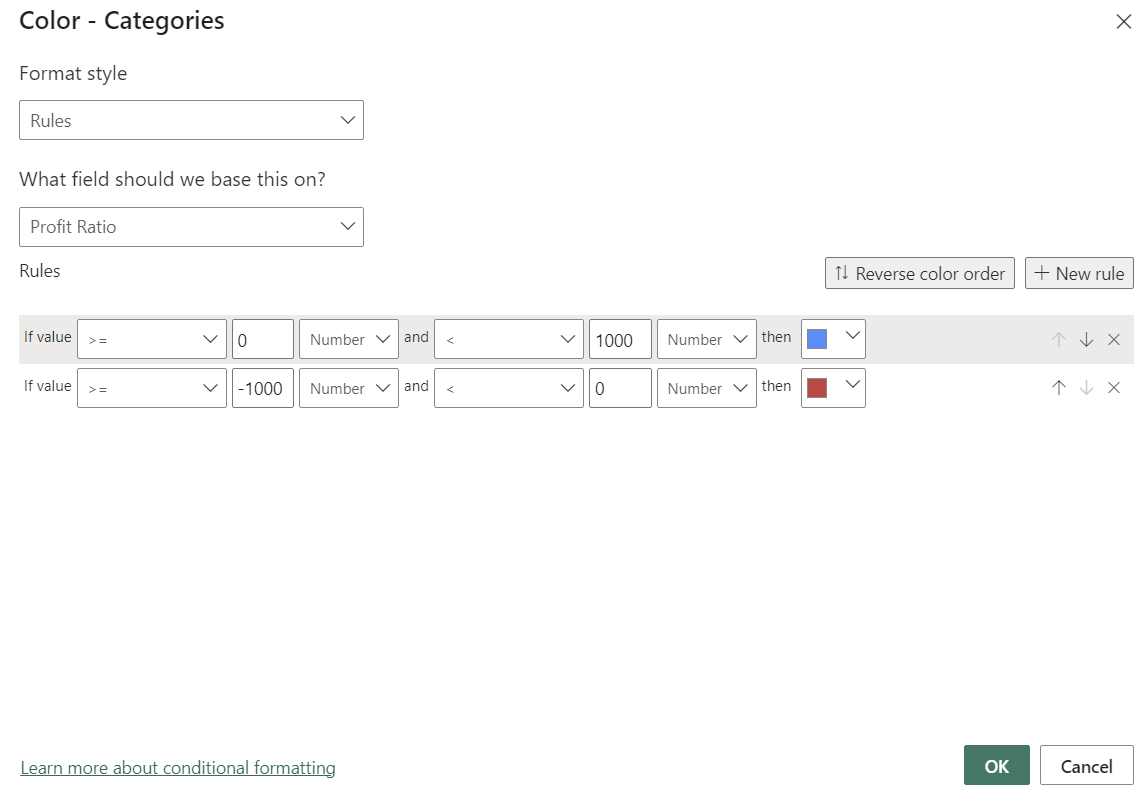Screen dimensions: 1146x802
Task: Open first rule's >= operator dropdown
Action: pos(152,339)
